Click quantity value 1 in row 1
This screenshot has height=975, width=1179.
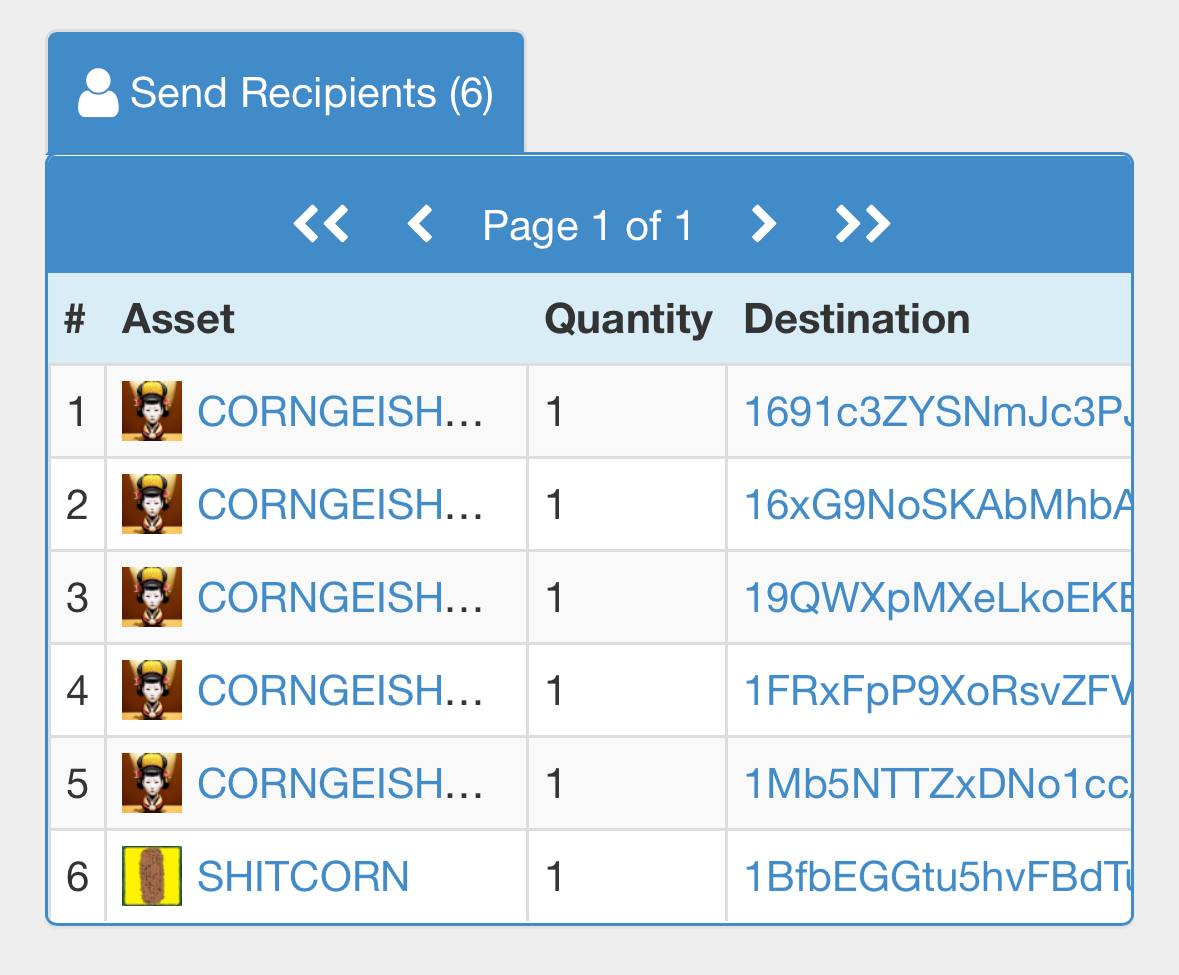pyautogui.click(x=555, y=412)
